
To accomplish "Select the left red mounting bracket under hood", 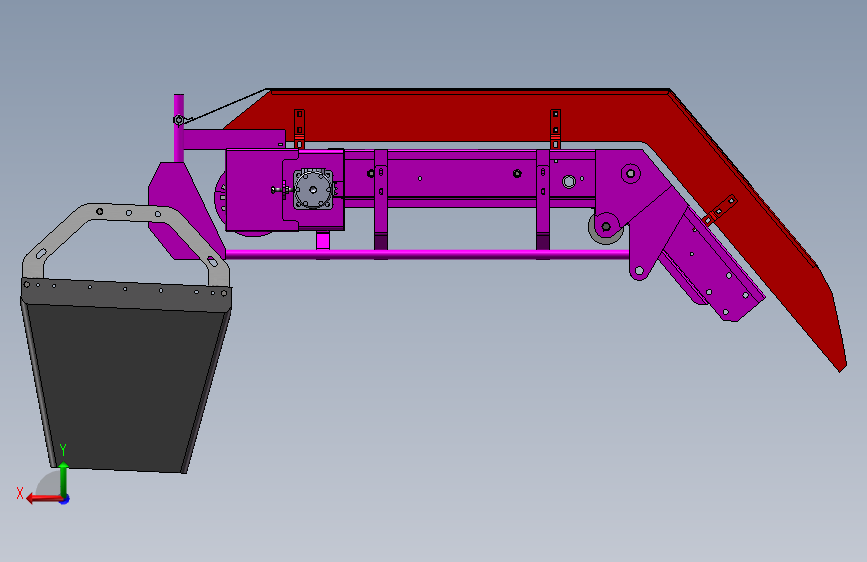I will pos(299,129).
